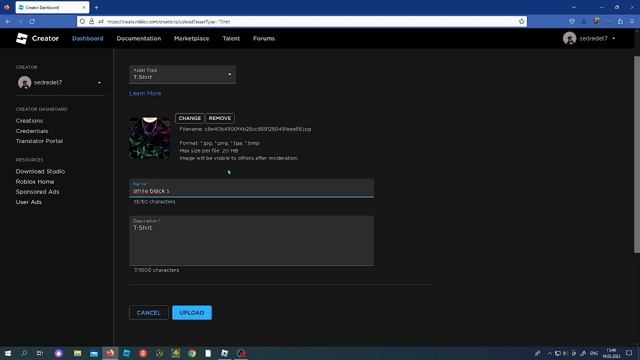Open Credentials in the sidebar
This screenshot has width=640, height=360.
(32, 131)
